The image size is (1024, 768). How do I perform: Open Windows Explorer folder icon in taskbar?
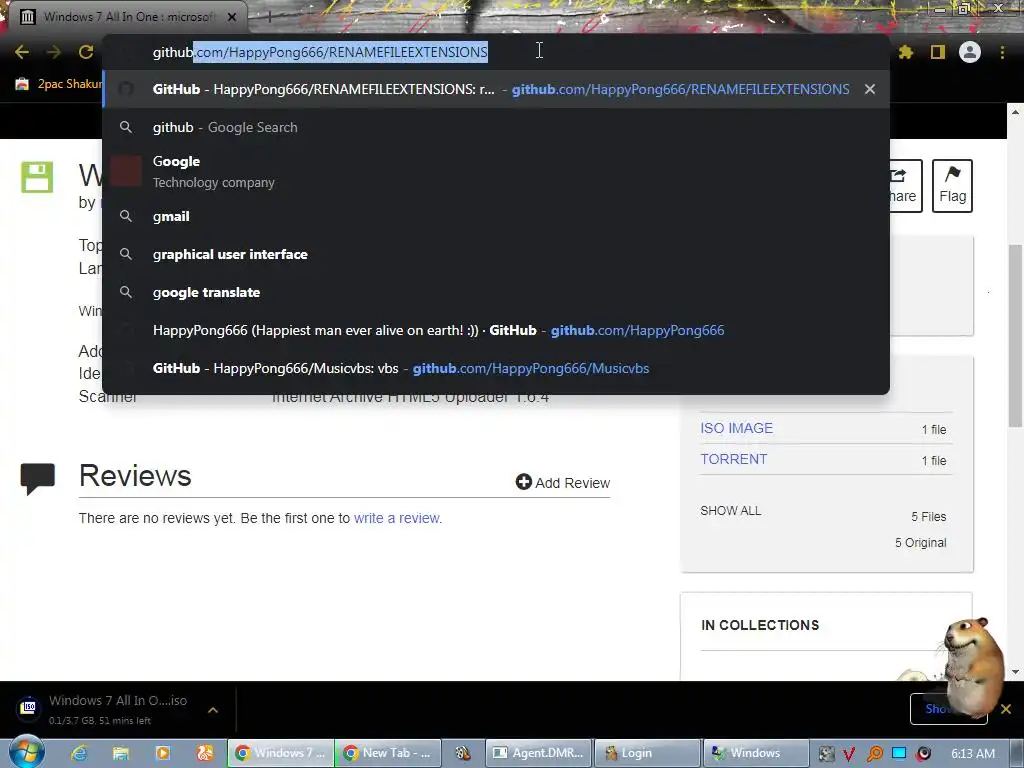tap(121, 753)
